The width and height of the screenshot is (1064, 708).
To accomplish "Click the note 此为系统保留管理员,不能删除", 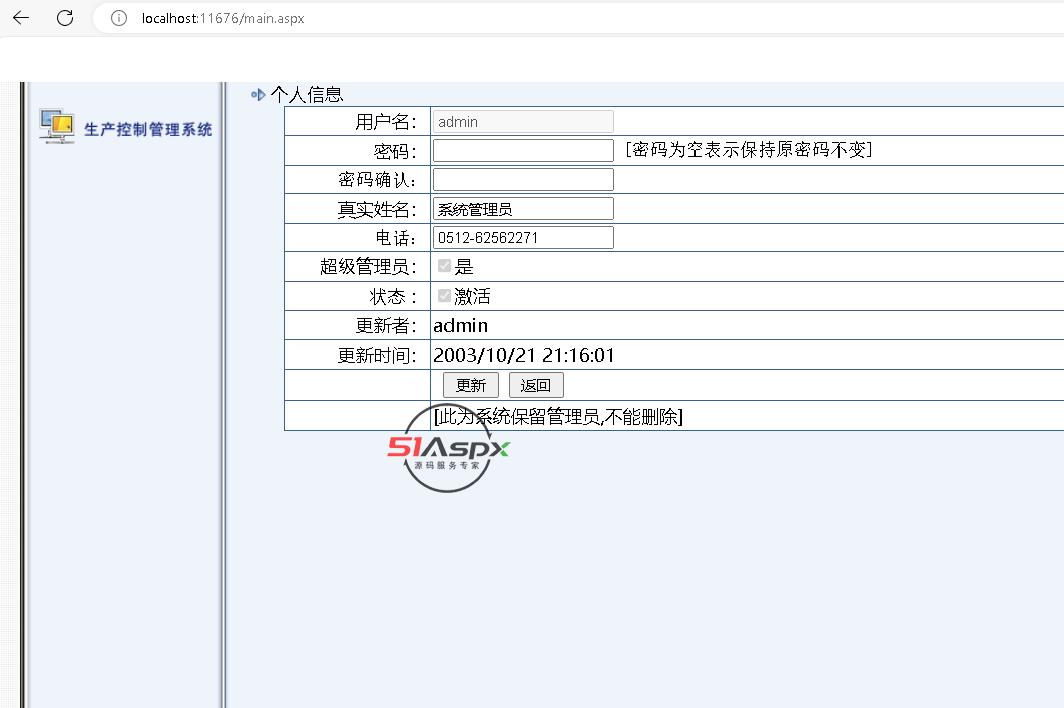I will click(x=558, y=416).
